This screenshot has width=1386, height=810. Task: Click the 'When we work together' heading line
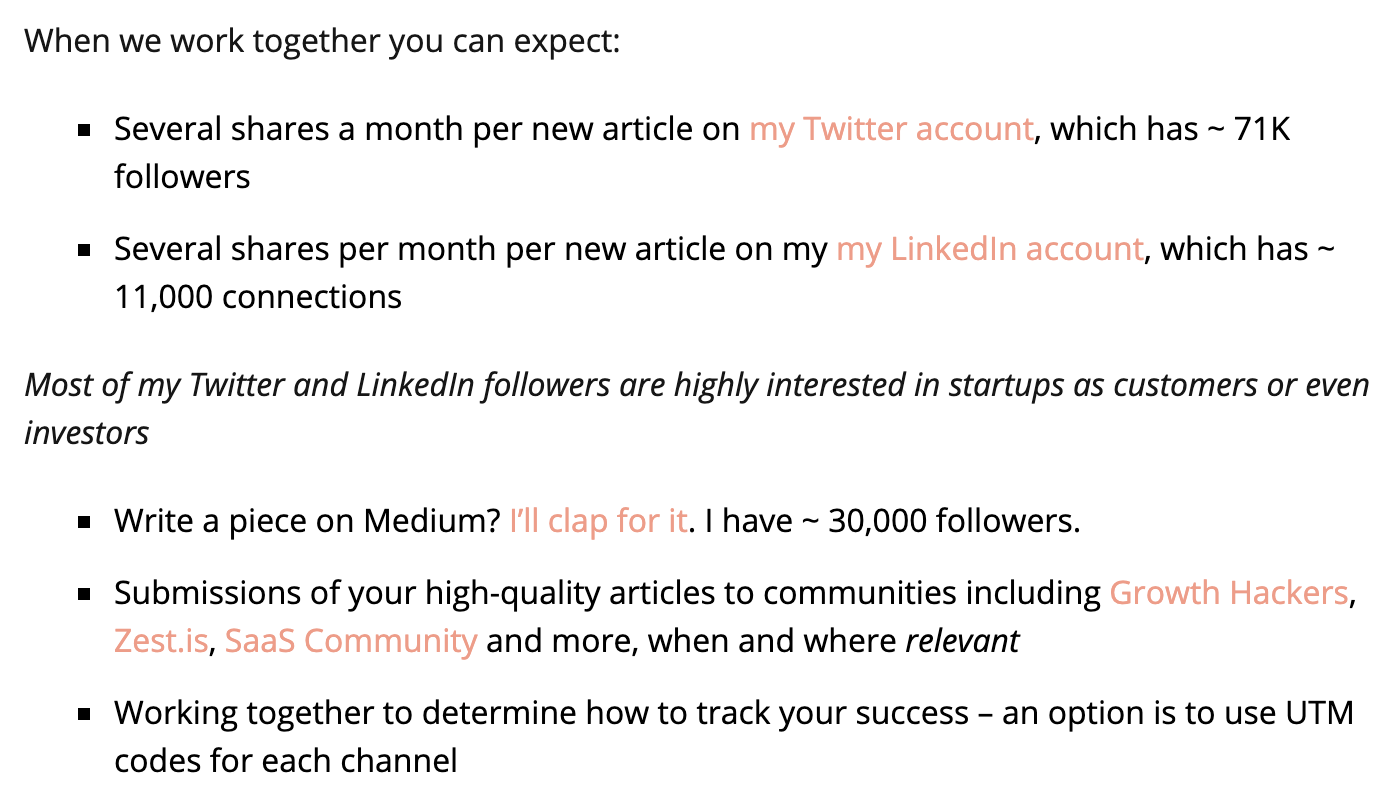tap(322, 42)
